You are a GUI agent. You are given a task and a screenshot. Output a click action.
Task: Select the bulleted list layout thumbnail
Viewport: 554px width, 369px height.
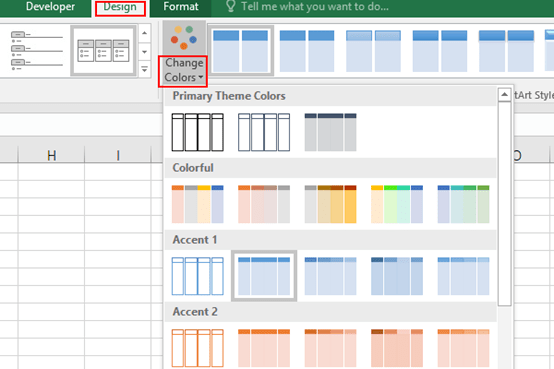click(x=37, y=51)
